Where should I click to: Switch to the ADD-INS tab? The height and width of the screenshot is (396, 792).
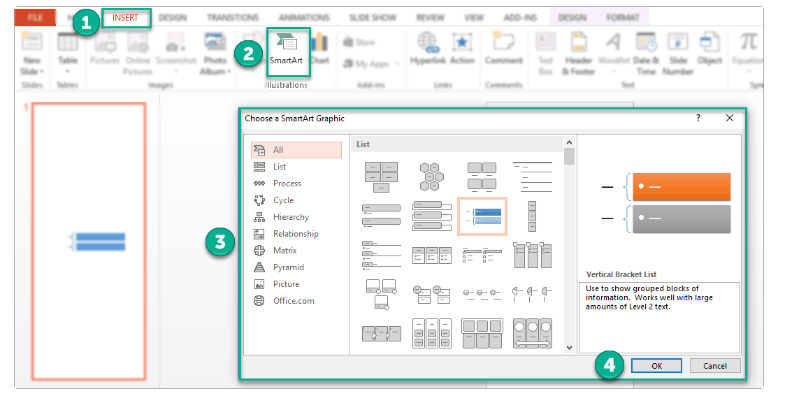coord(520,18)
